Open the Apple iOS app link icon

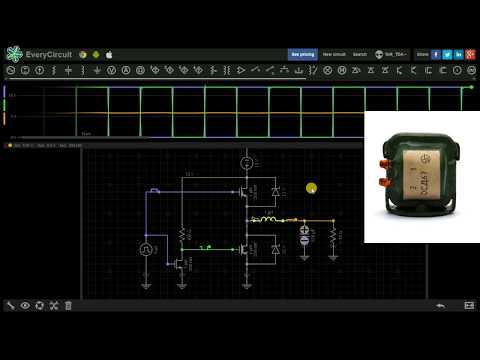pos(109,55)
